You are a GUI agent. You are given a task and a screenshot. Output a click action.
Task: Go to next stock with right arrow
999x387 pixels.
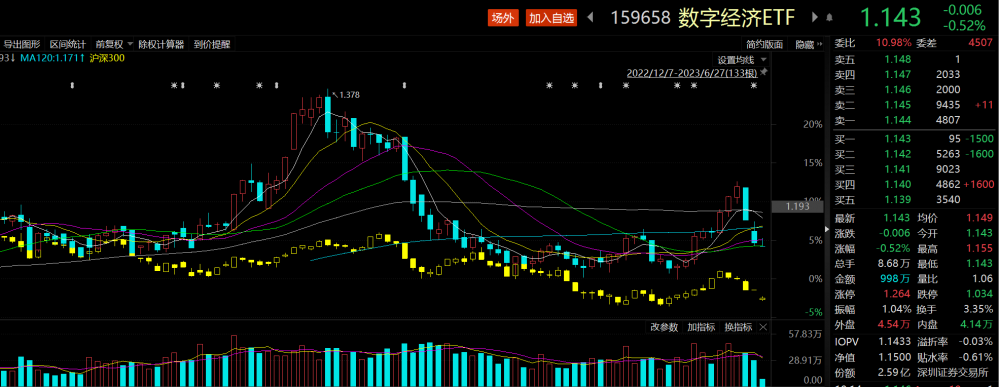click(x=814, y=17)
